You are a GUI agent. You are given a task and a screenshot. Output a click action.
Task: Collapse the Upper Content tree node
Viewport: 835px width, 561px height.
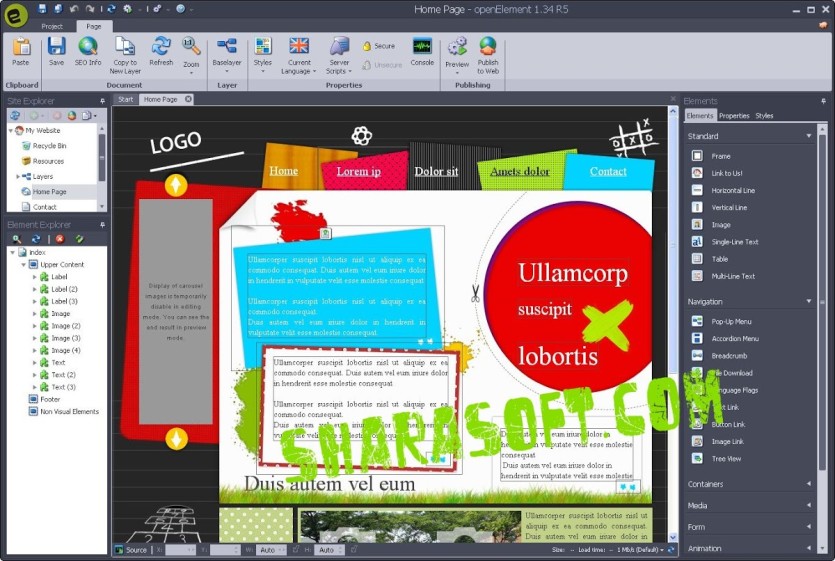[x=23, y=265]
